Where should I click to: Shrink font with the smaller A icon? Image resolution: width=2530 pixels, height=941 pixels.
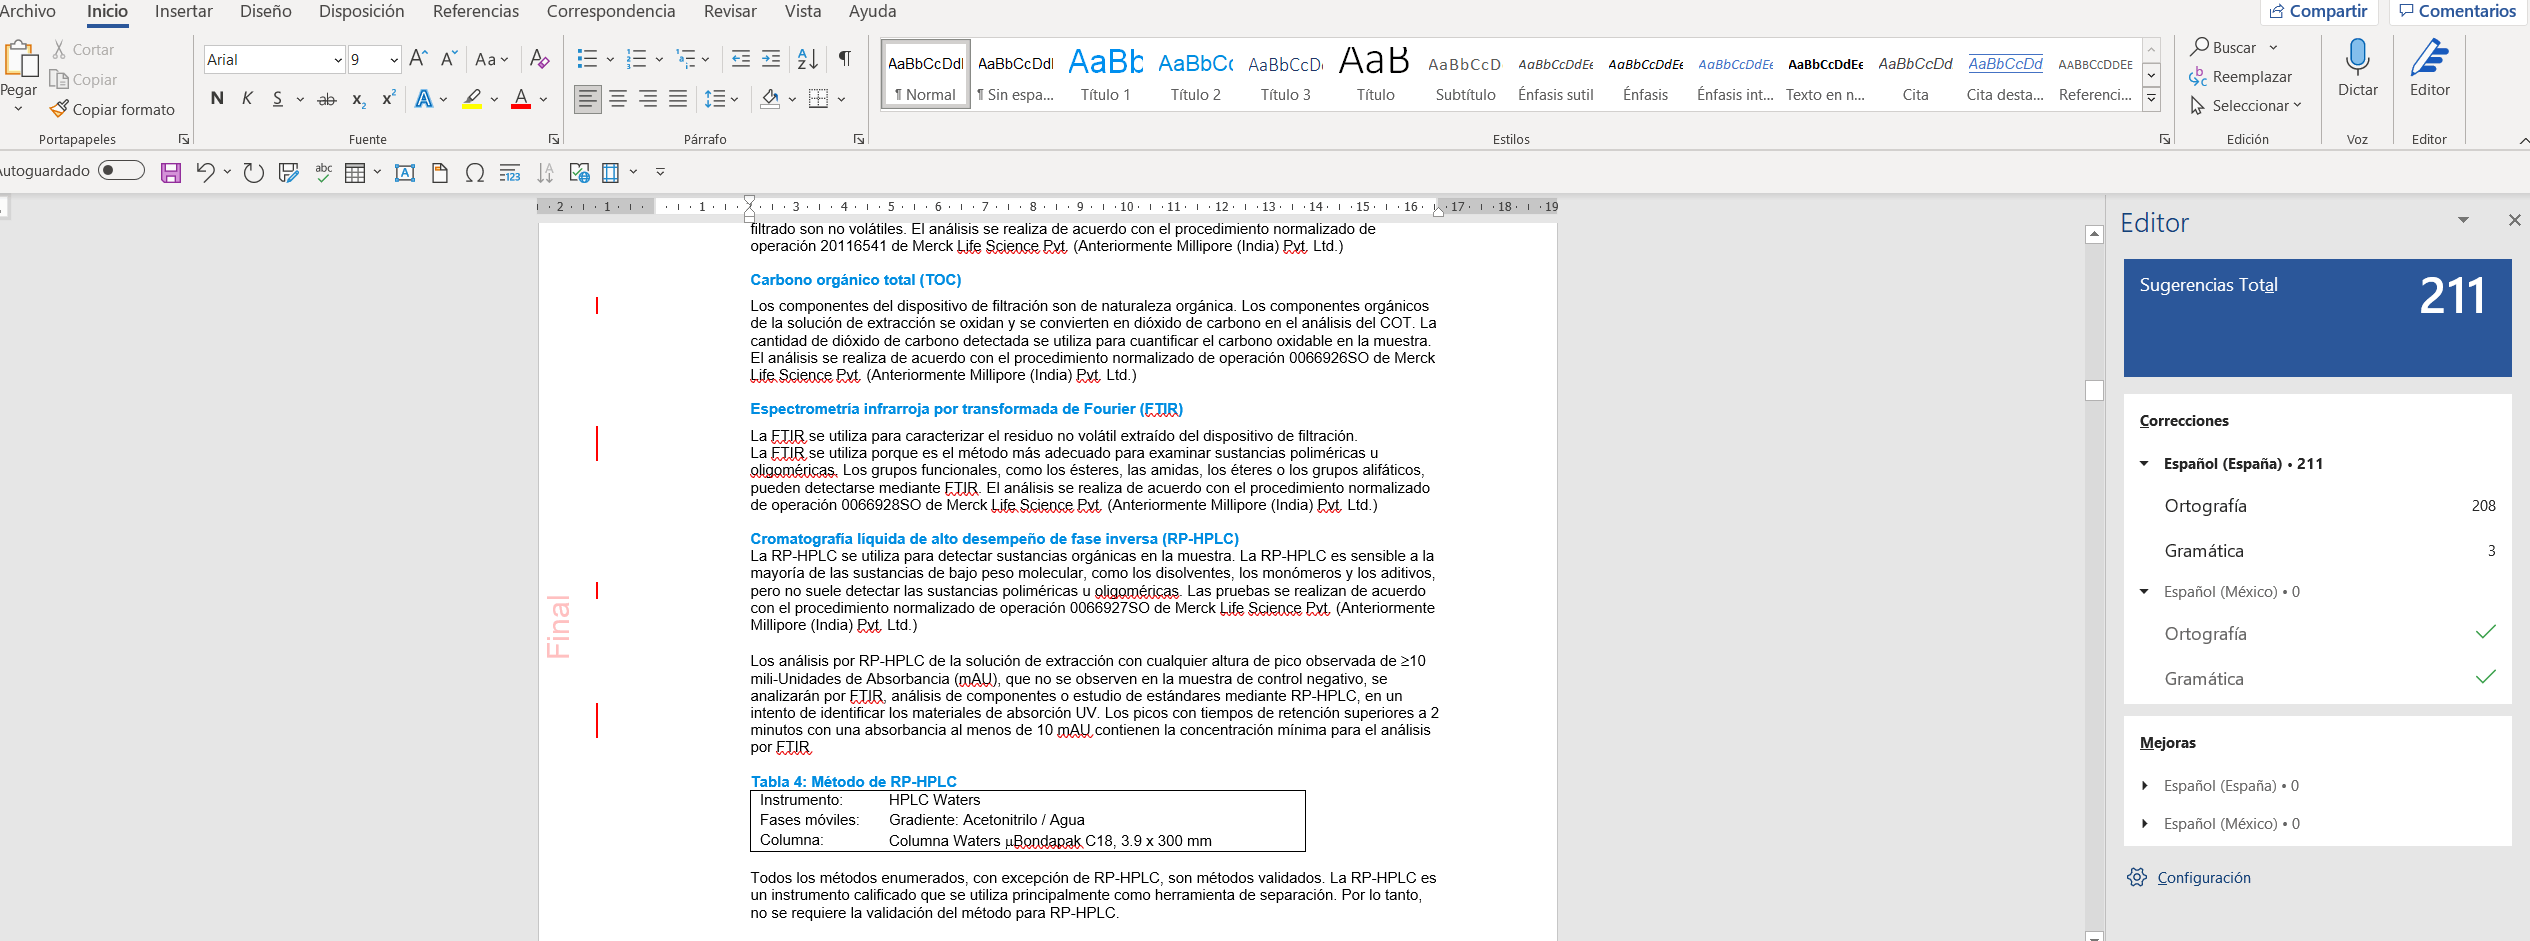[449, 59]
